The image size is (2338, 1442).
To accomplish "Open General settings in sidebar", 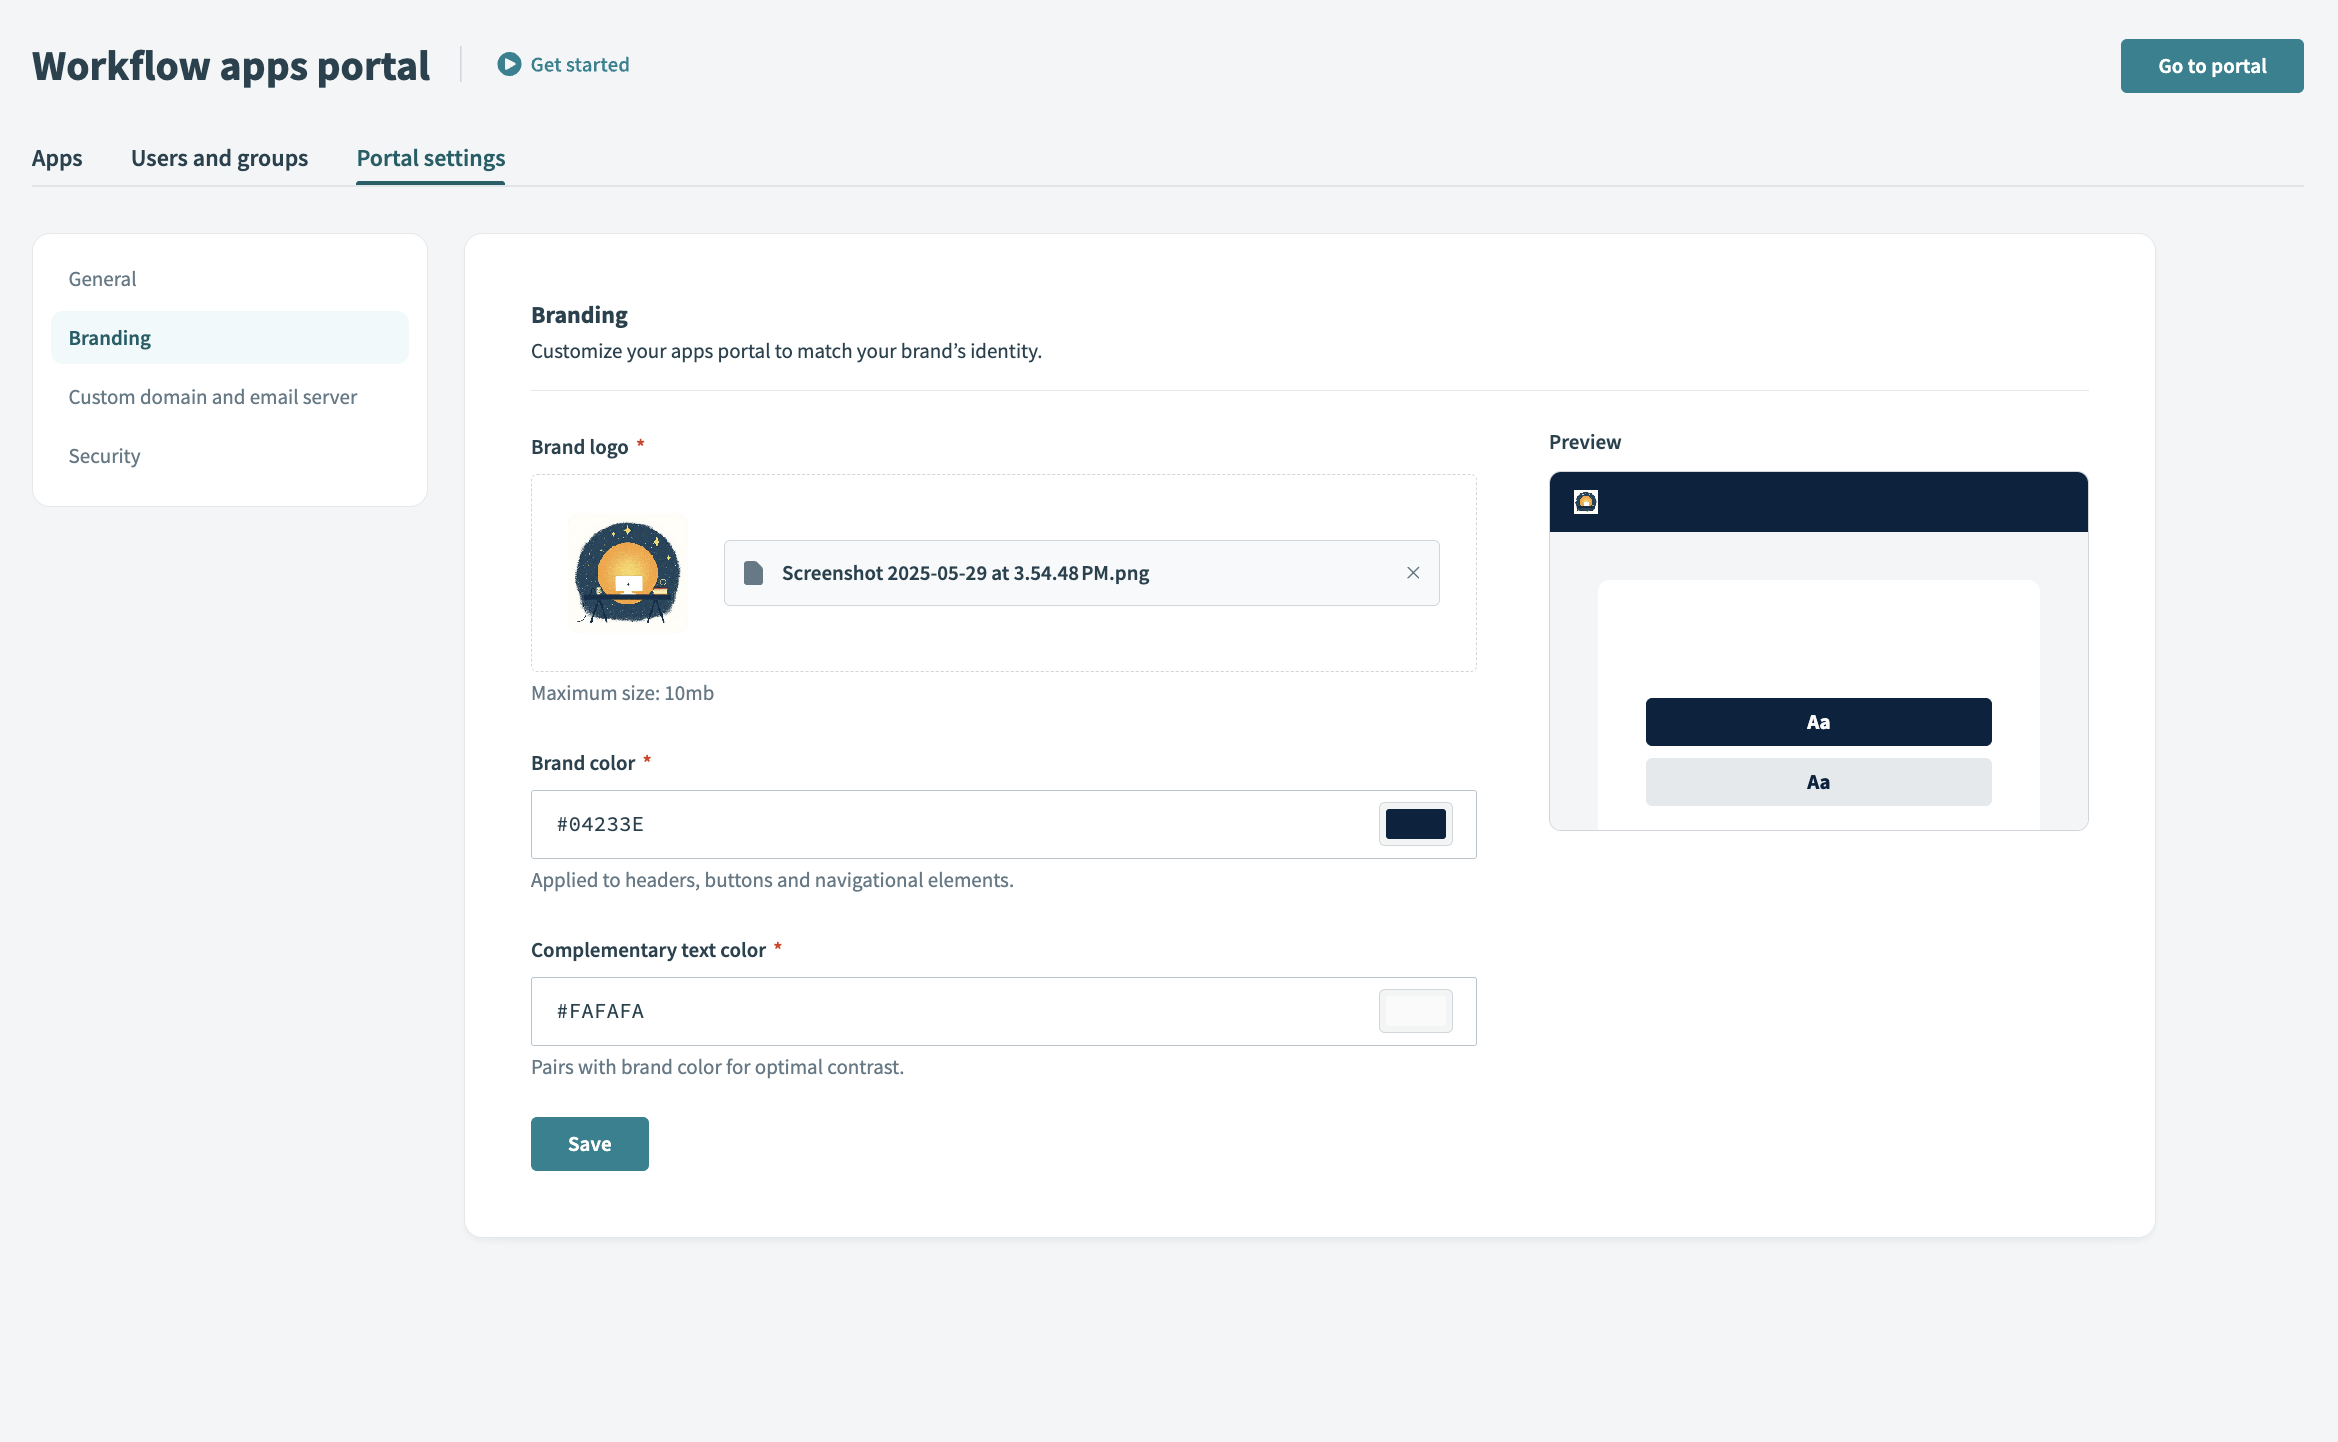I will [x=102, y=279].
